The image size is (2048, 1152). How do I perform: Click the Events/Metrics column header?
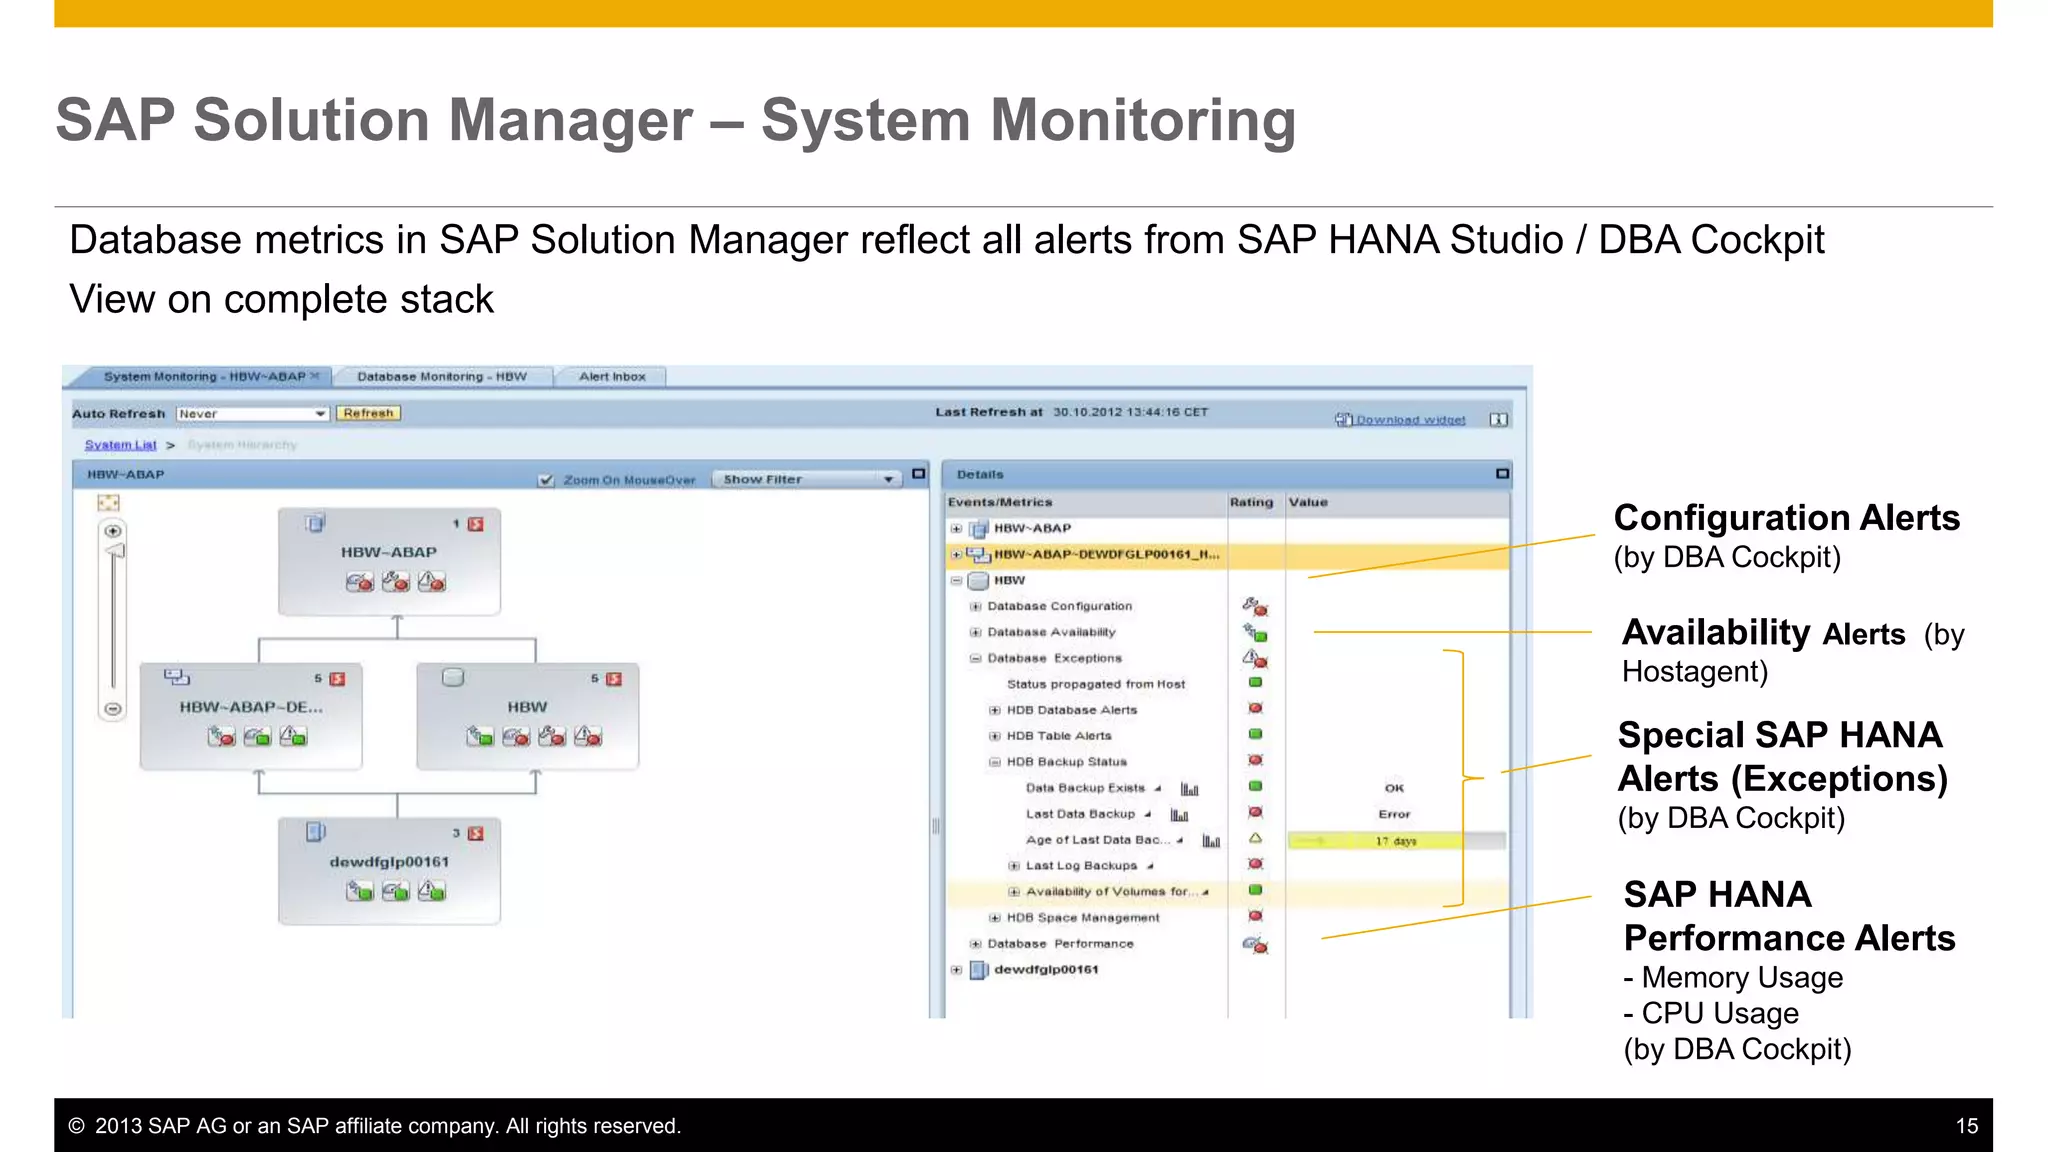coord(1086,503)
